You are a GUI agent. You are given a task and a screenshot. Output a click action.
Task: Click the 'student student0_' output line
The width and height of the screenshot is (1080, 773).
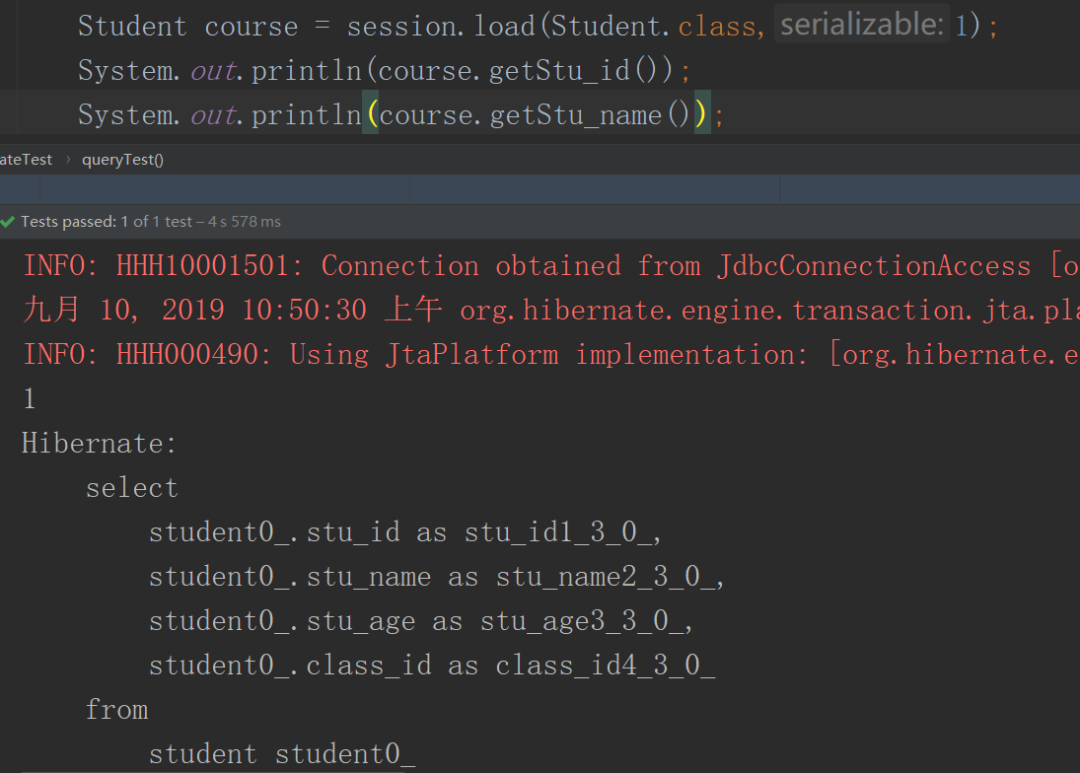point(282,754)
